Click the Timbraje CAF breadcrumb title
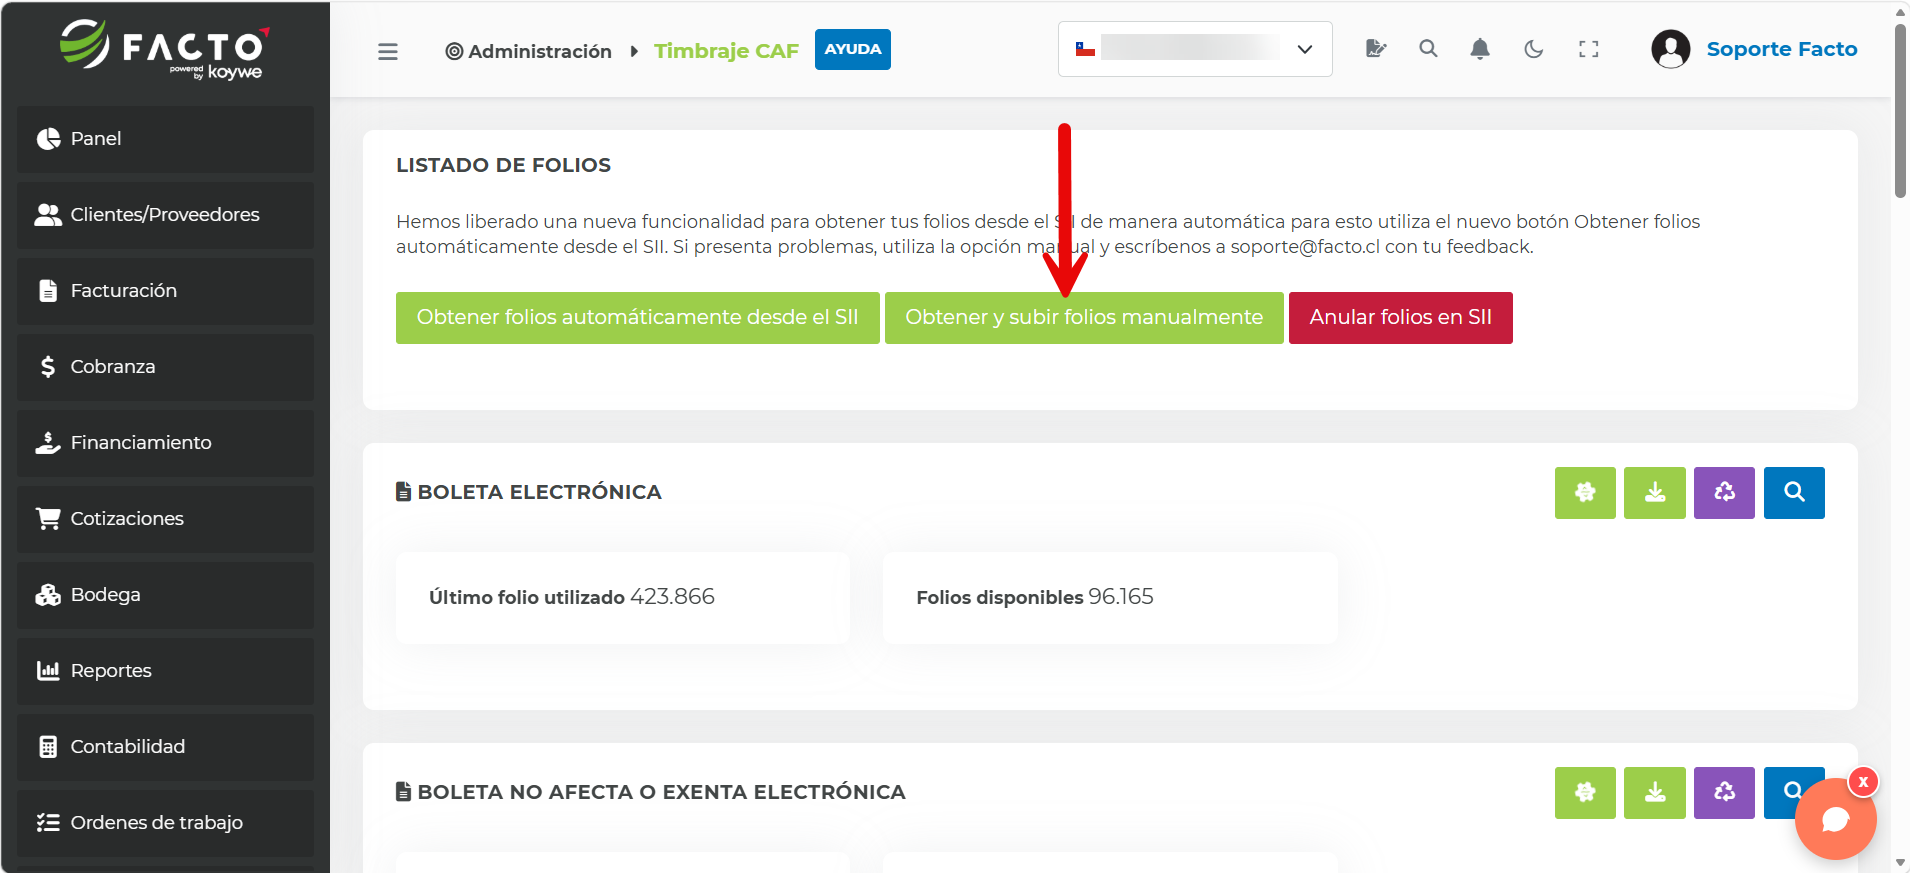The width and height of the screenshot is (1910, 873). point(726,51)
